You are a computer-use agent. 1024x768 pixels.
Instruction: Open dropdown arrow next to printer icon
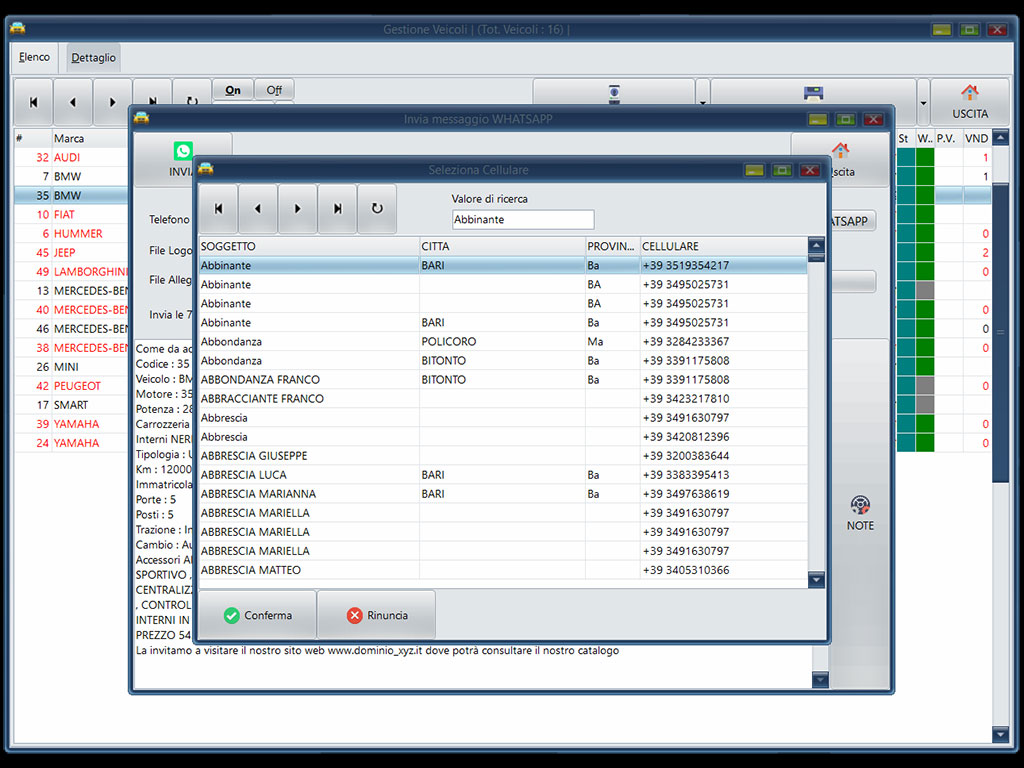923,102
